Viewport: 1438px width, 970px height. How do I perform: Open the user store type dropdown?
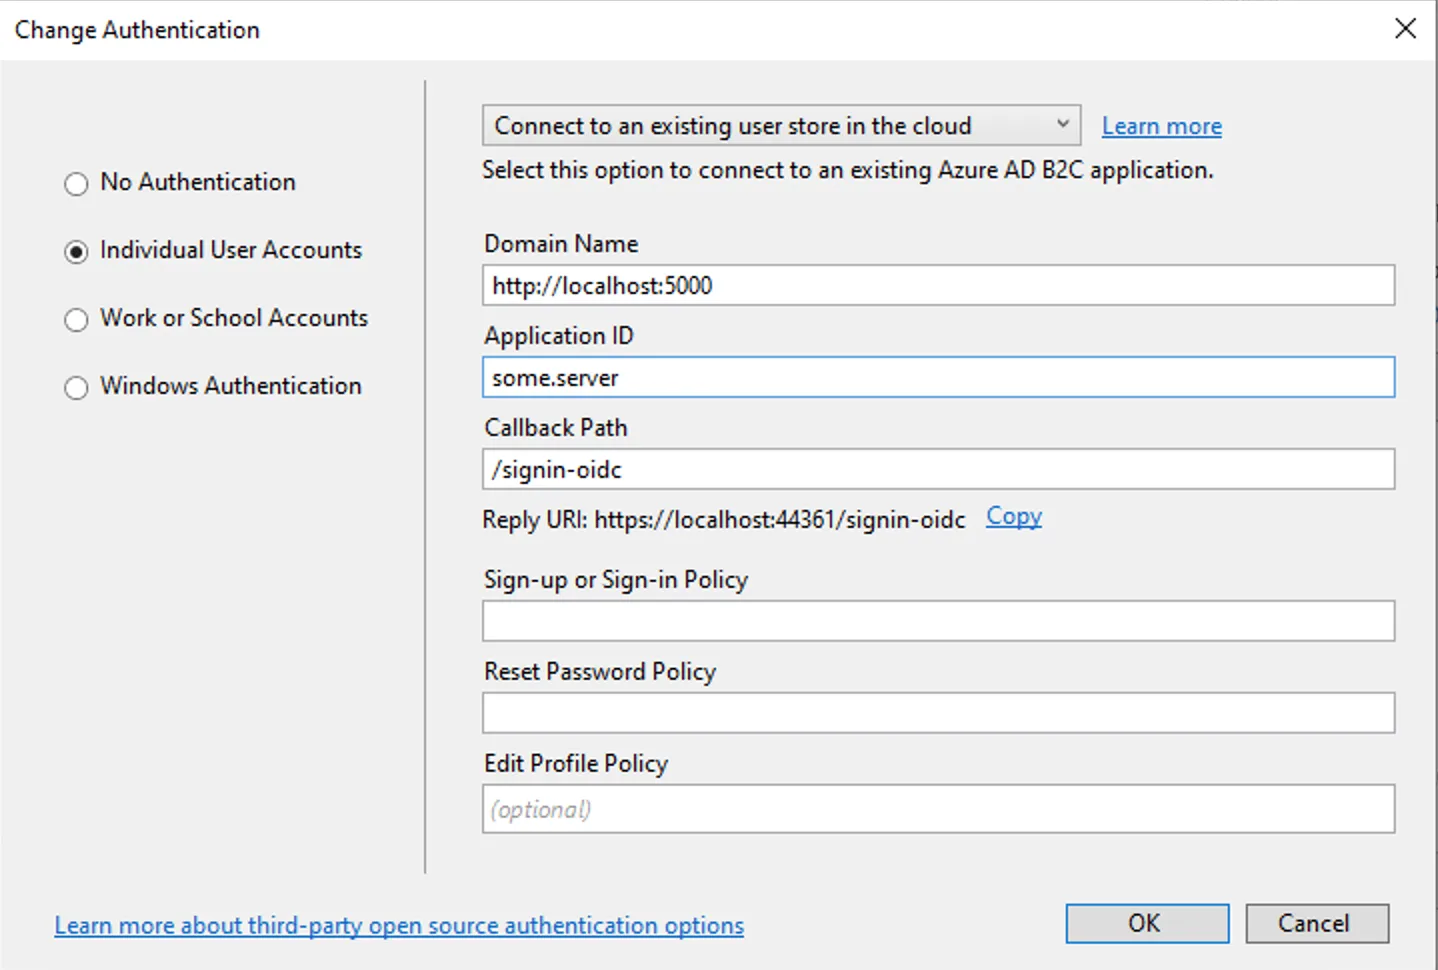(780, 126)
